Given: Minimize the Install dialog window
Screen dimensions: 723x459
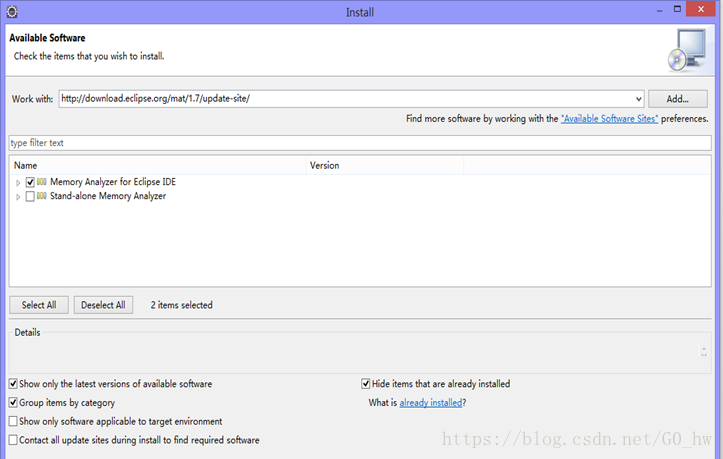Looking at the screenshot, I should pos(659,10).
